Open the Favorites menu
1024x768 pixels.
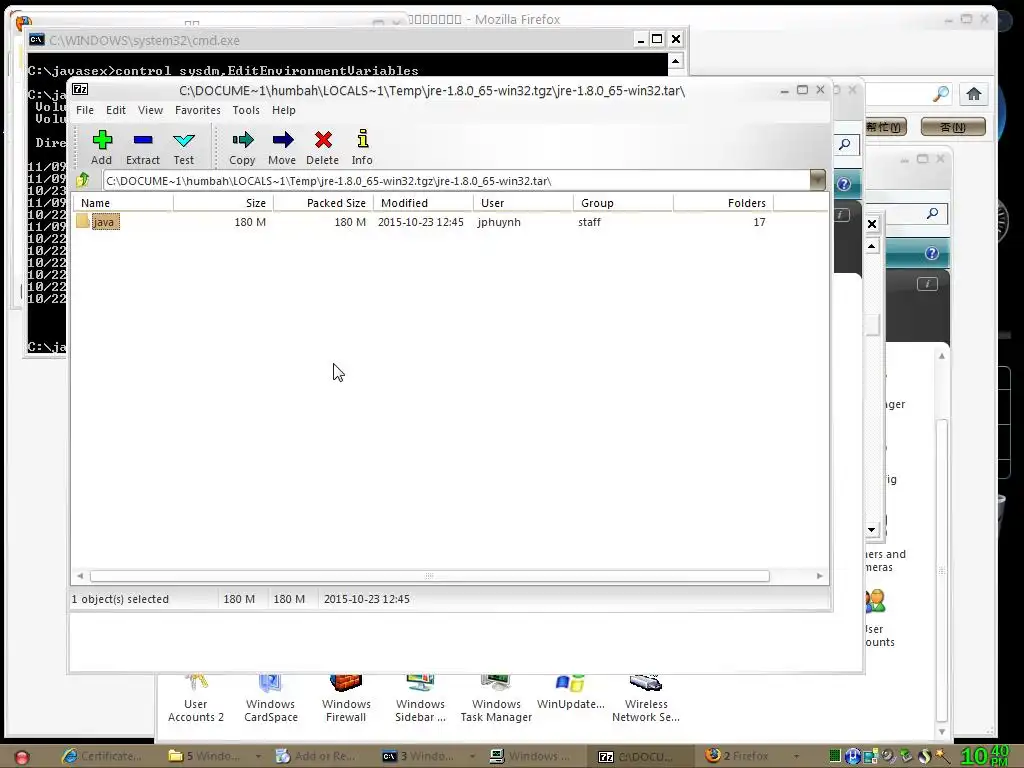click(197, 110)
